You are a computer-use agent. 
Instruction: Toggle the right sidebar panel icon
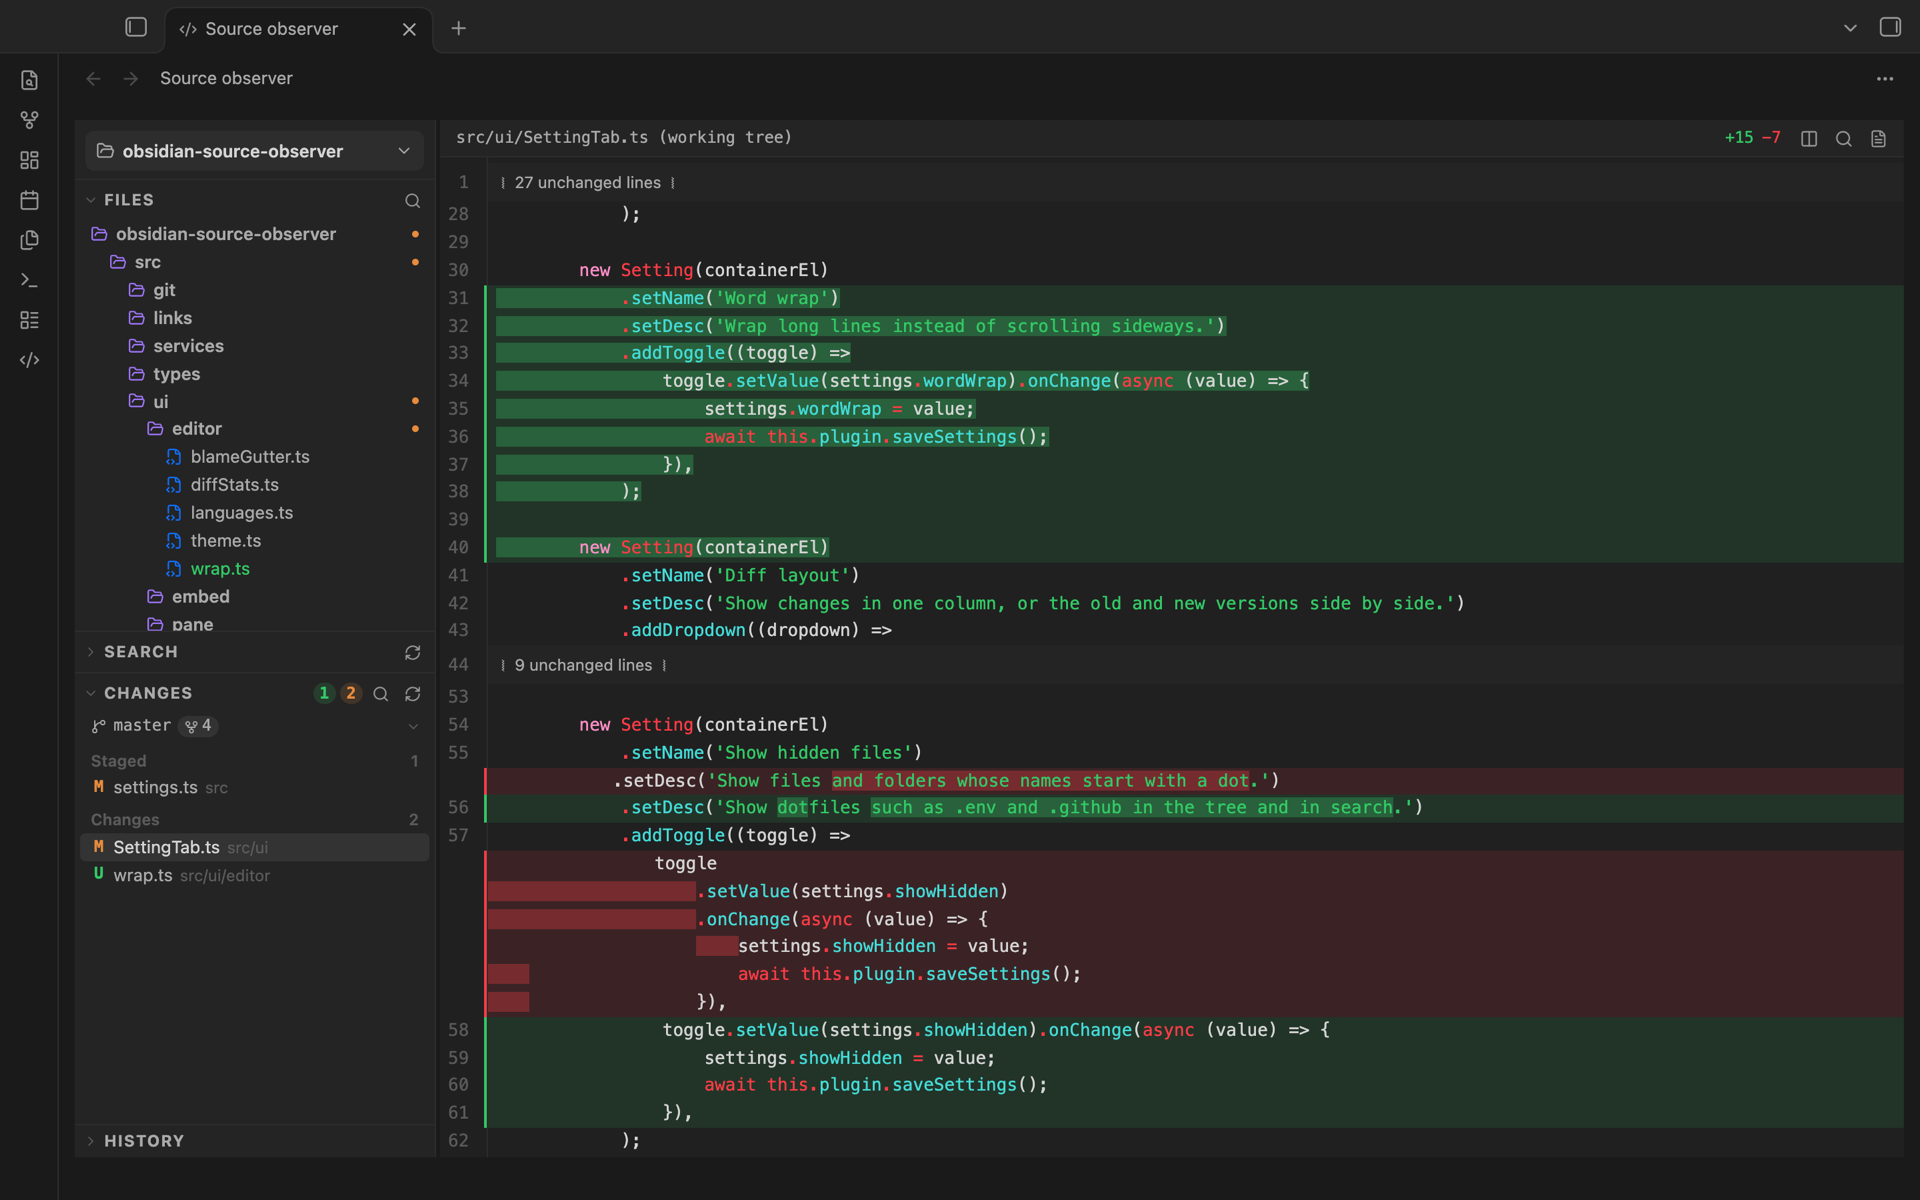pyautogui.click(x=1890, y=27)
